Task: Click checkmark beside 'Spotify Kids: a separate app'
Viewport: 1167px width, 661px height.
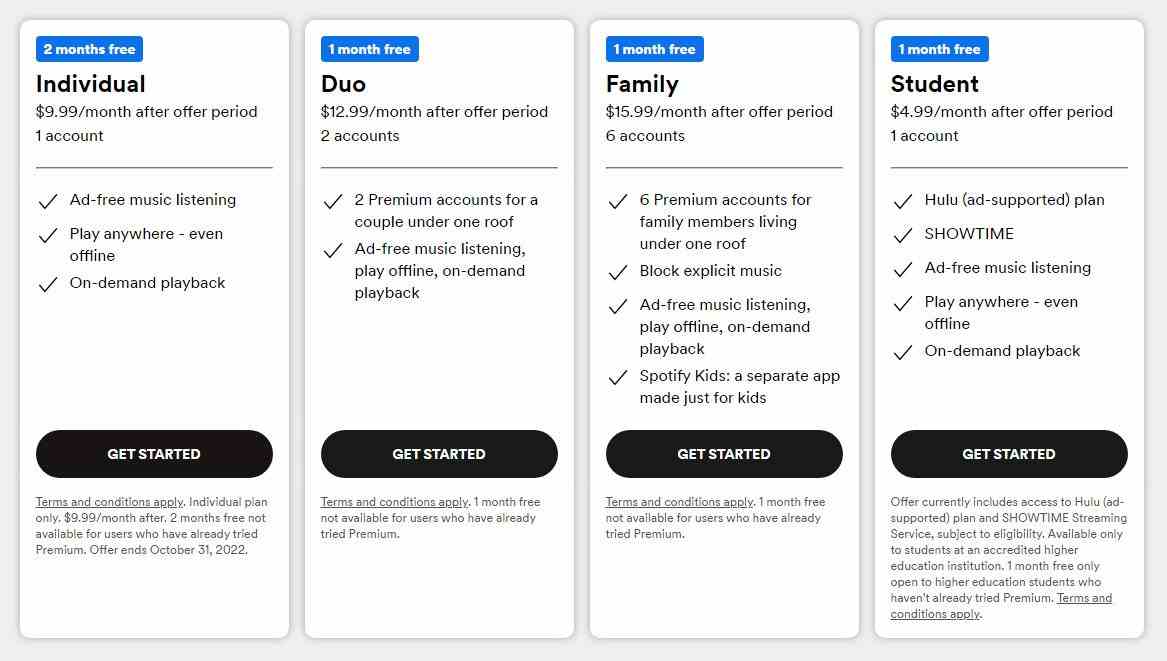Action: pos(618,377)
